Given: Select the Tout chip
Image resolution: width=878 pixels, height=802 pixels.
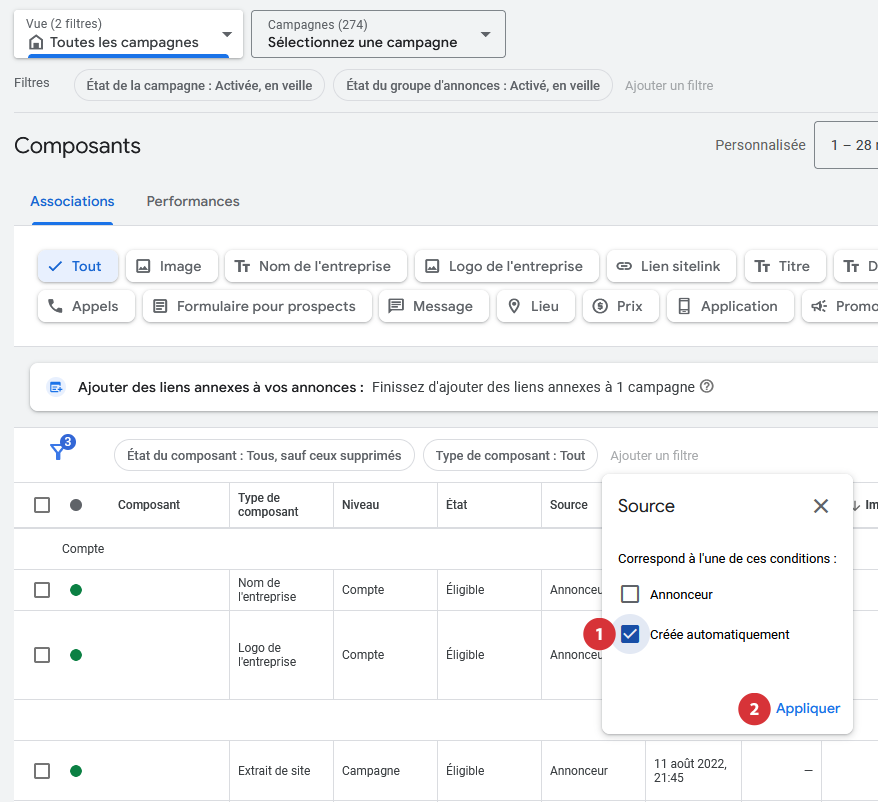Looking at the screenshot, I should point(78,266).
